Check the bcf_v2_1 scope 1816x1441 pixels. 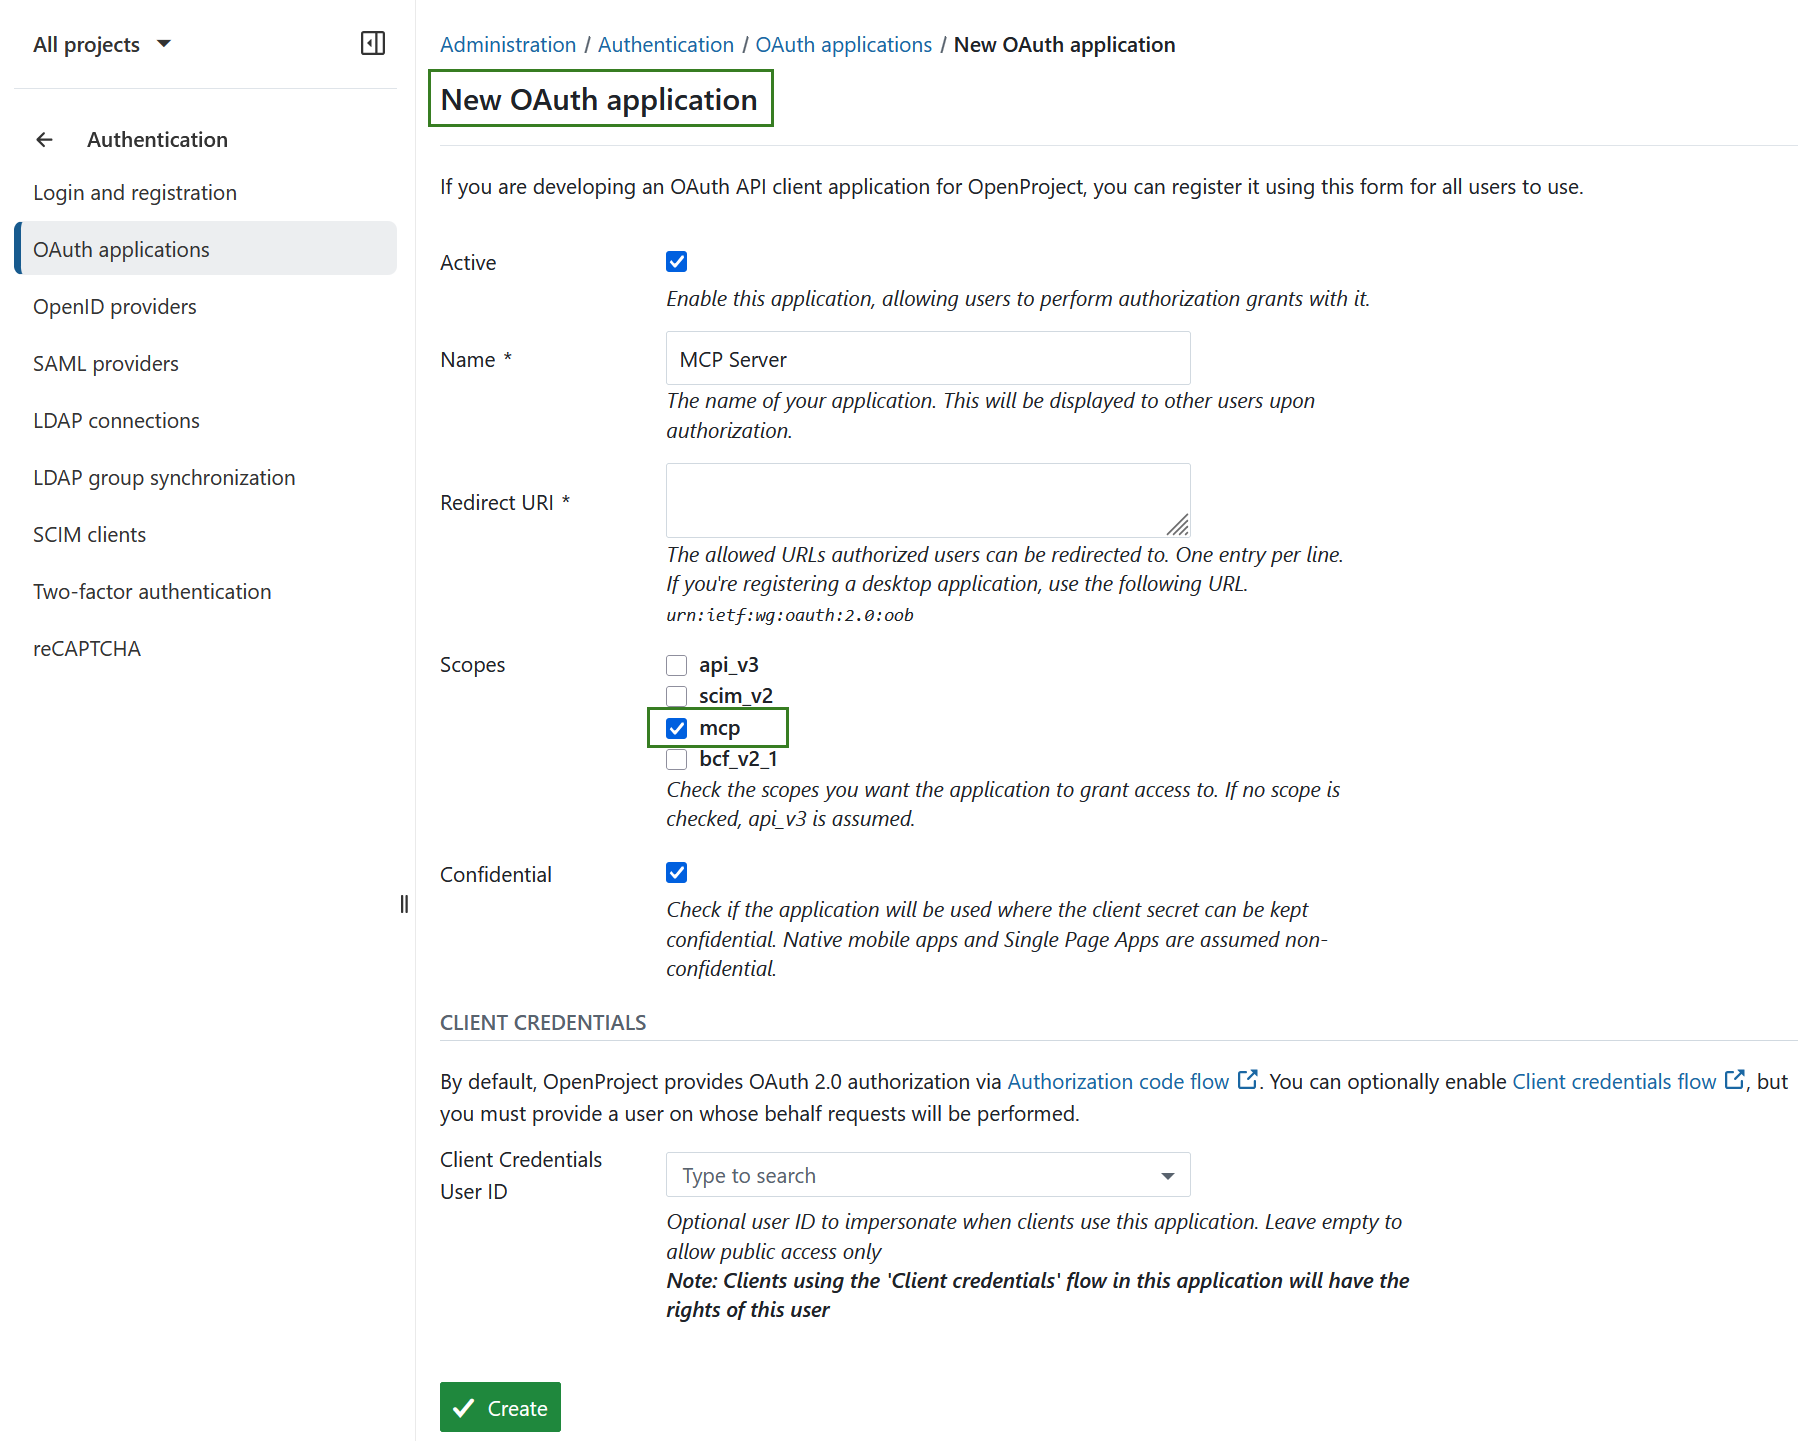(677, 759)
